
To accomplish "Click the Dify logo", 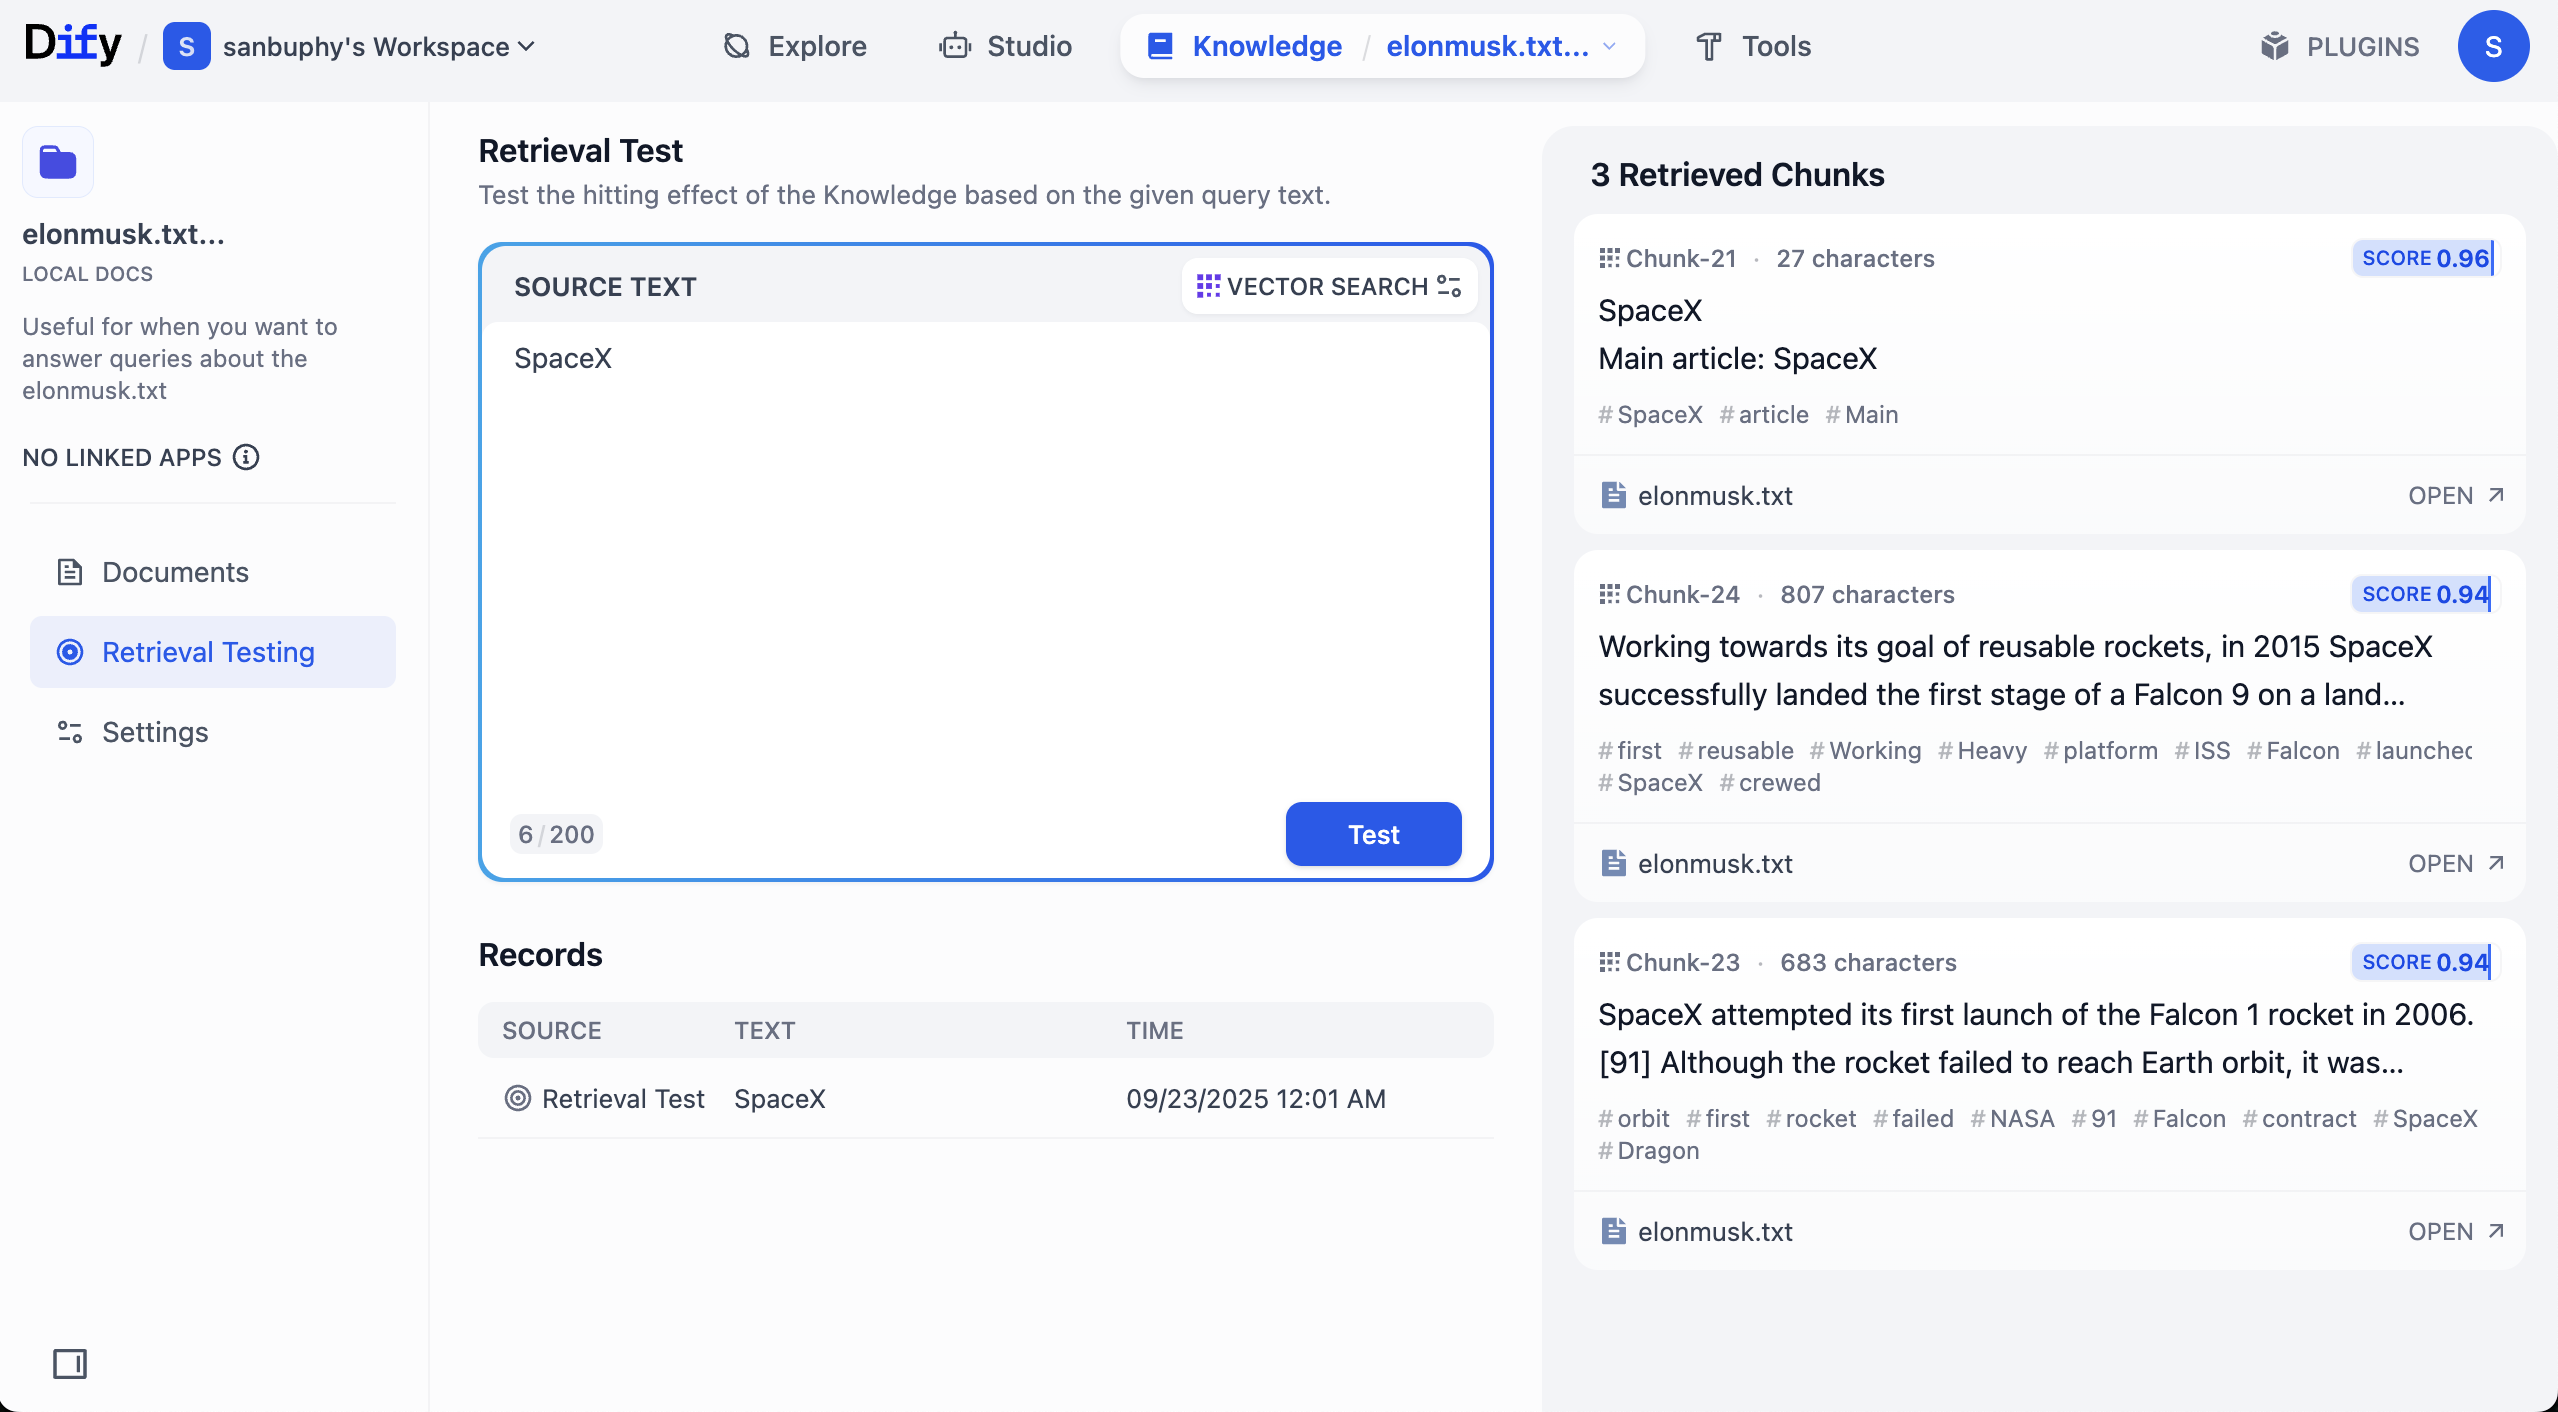I will (72, 44).
